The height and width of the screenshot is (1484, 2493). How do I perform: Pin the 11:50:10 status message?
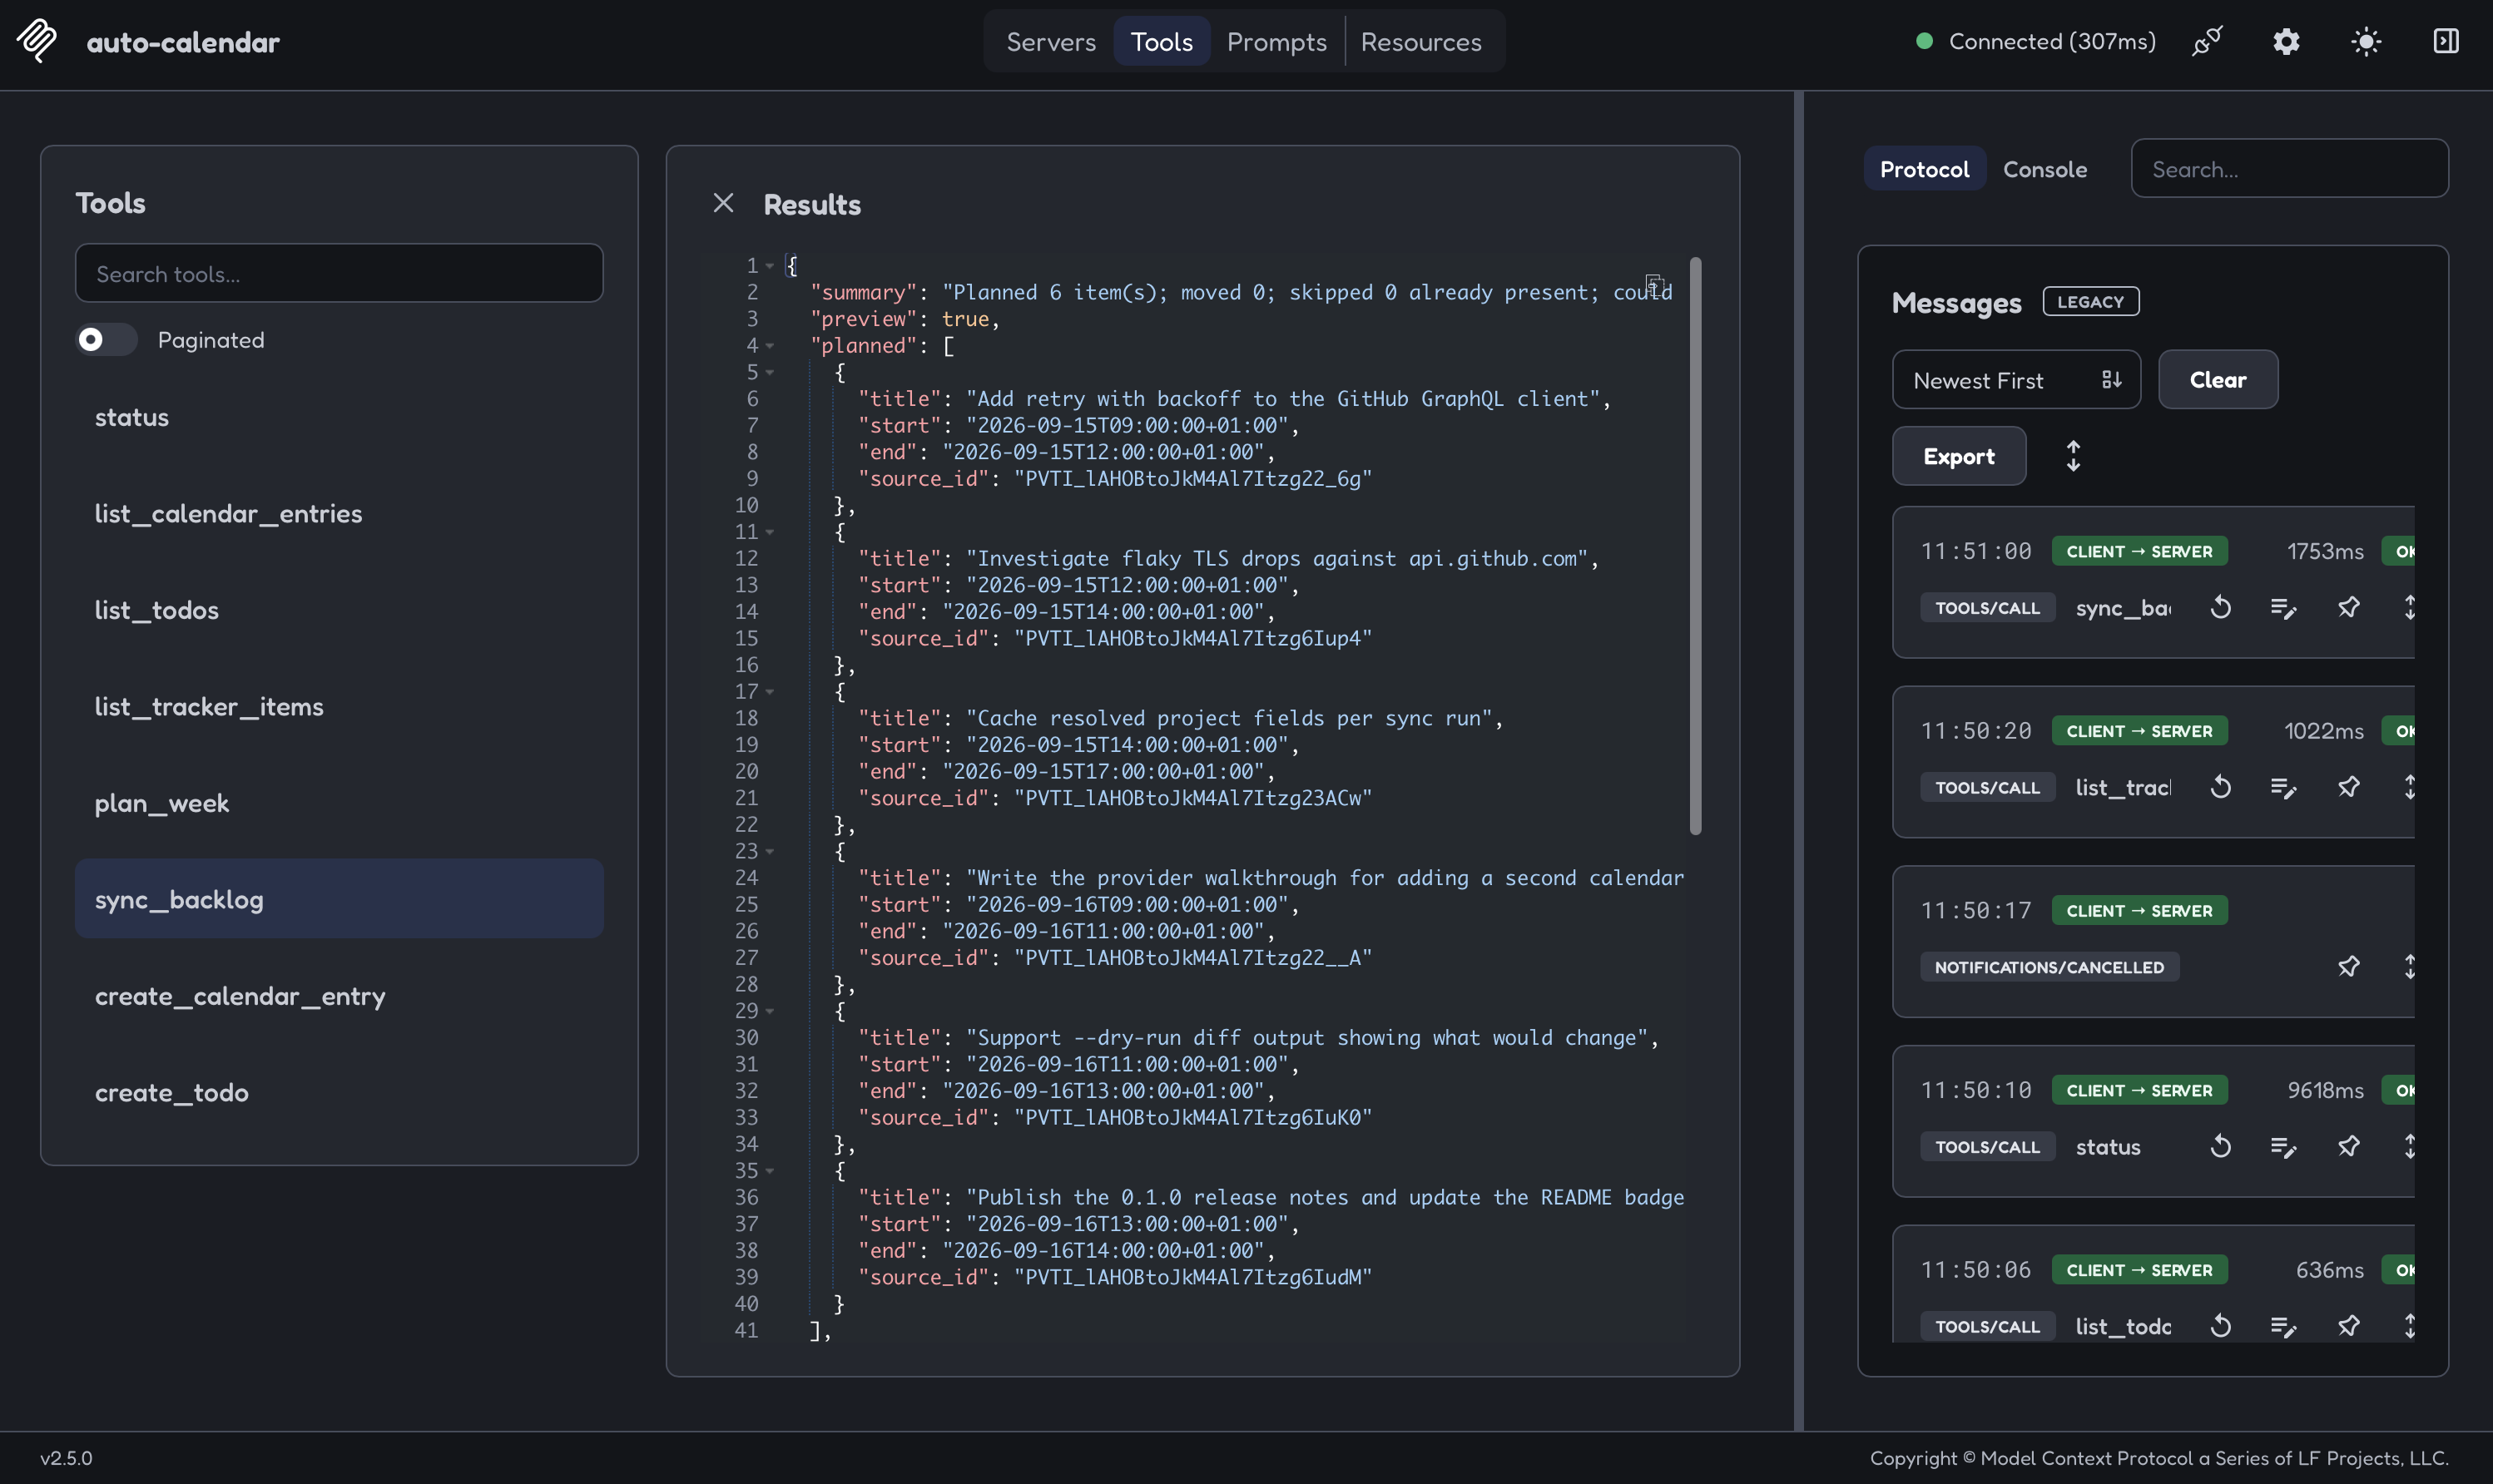[x=2348, y=1146]
